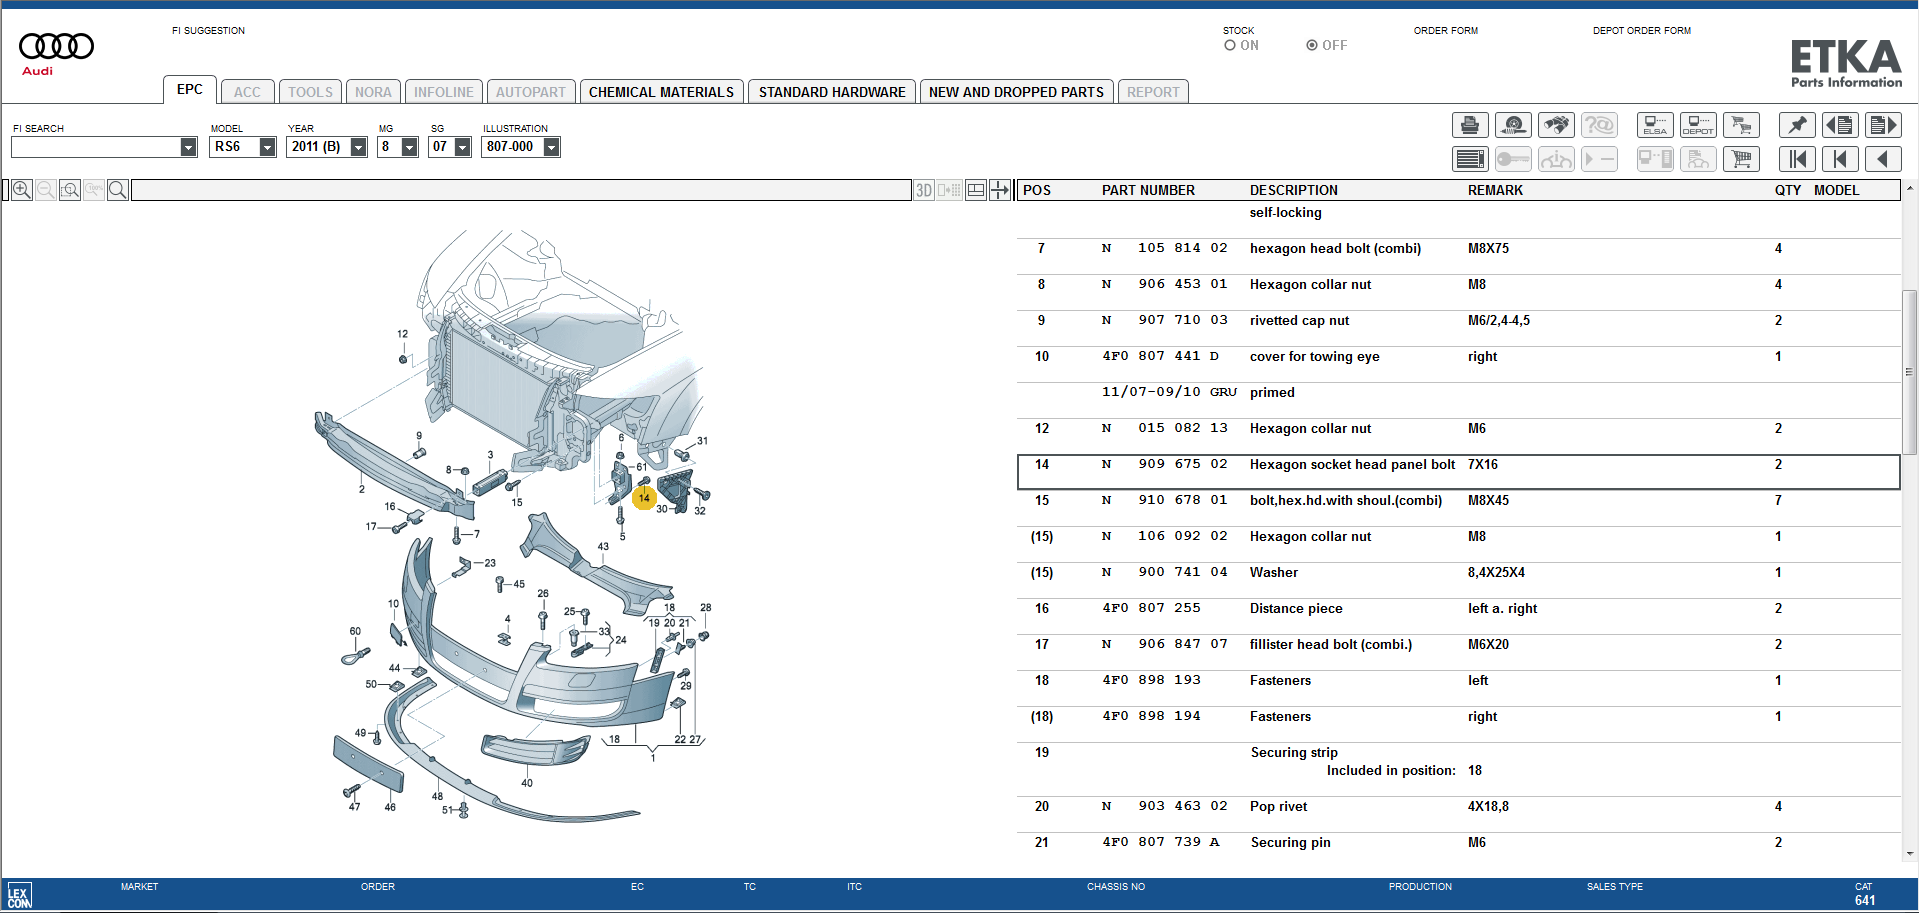Click the ORDER FORM link

pyautogui.click(x=1445, y=31)
